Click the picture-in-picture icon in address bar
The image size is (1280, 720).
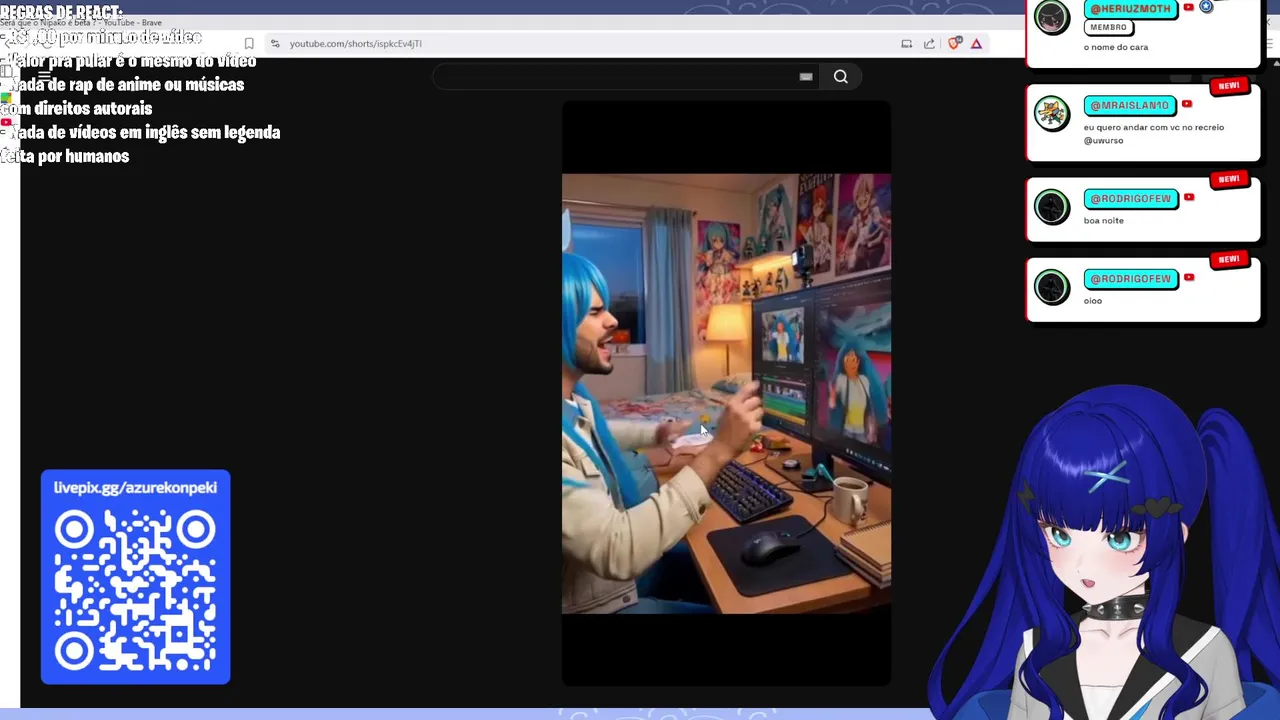coord(906,44)
